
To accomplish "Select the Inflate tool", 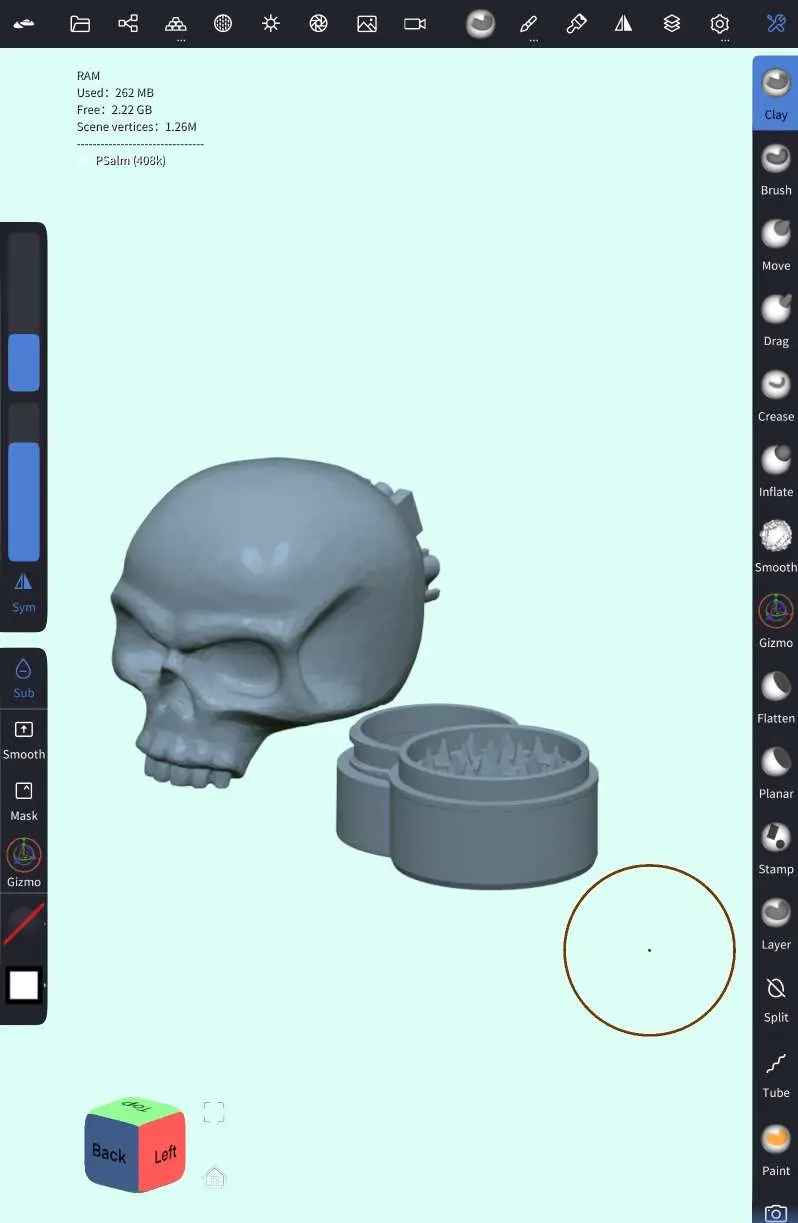I will click(775, 469).
